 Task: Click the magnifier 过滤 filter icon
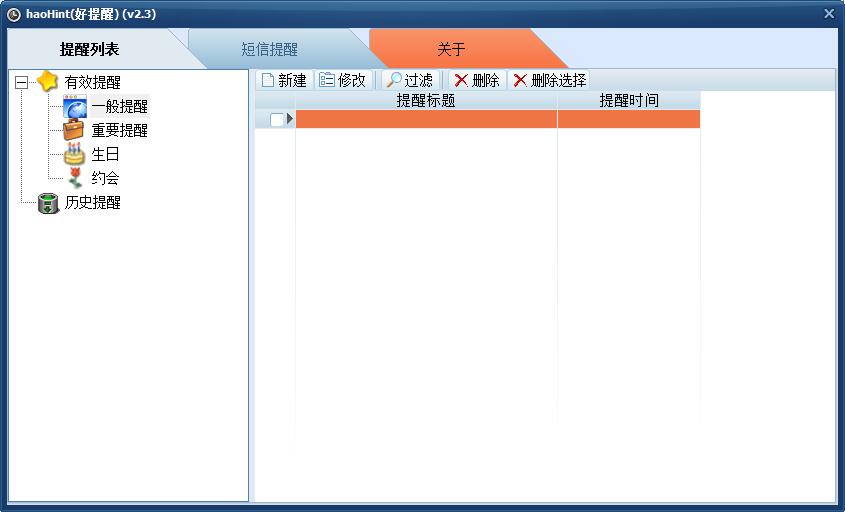394,80
